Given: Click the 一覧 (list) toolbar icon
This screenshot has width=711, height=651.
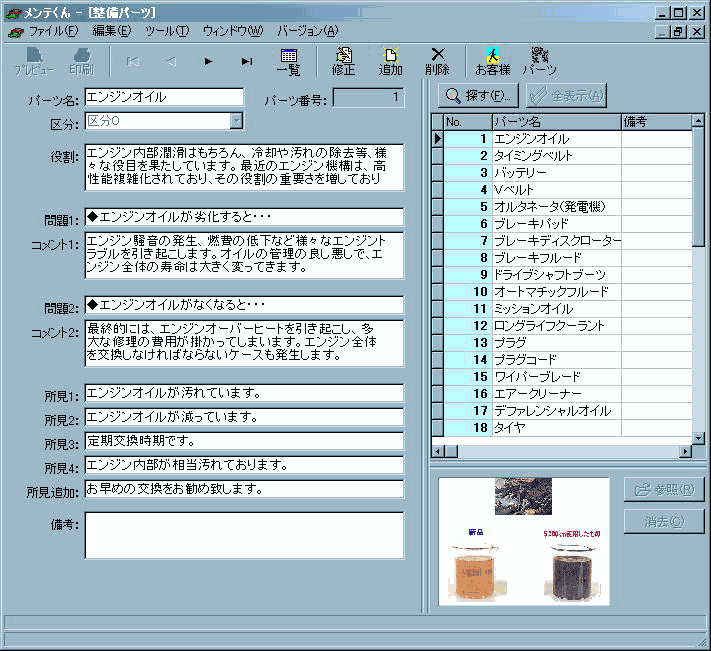Looking at the screenshot, I should [288, 61].
